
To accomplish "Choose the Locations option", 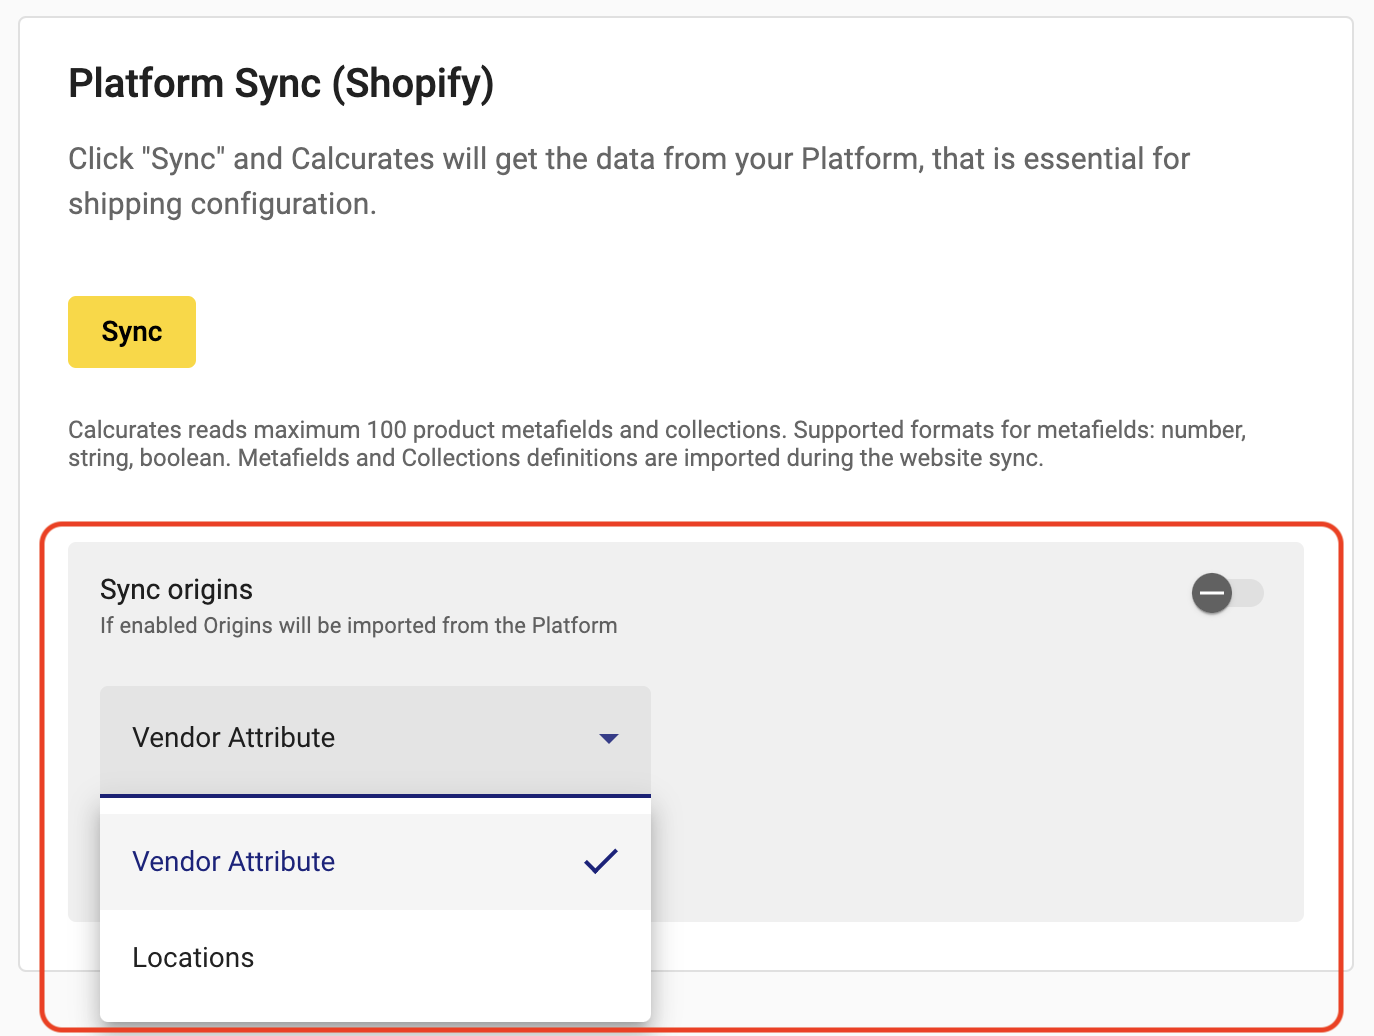I will coord(375,958).
